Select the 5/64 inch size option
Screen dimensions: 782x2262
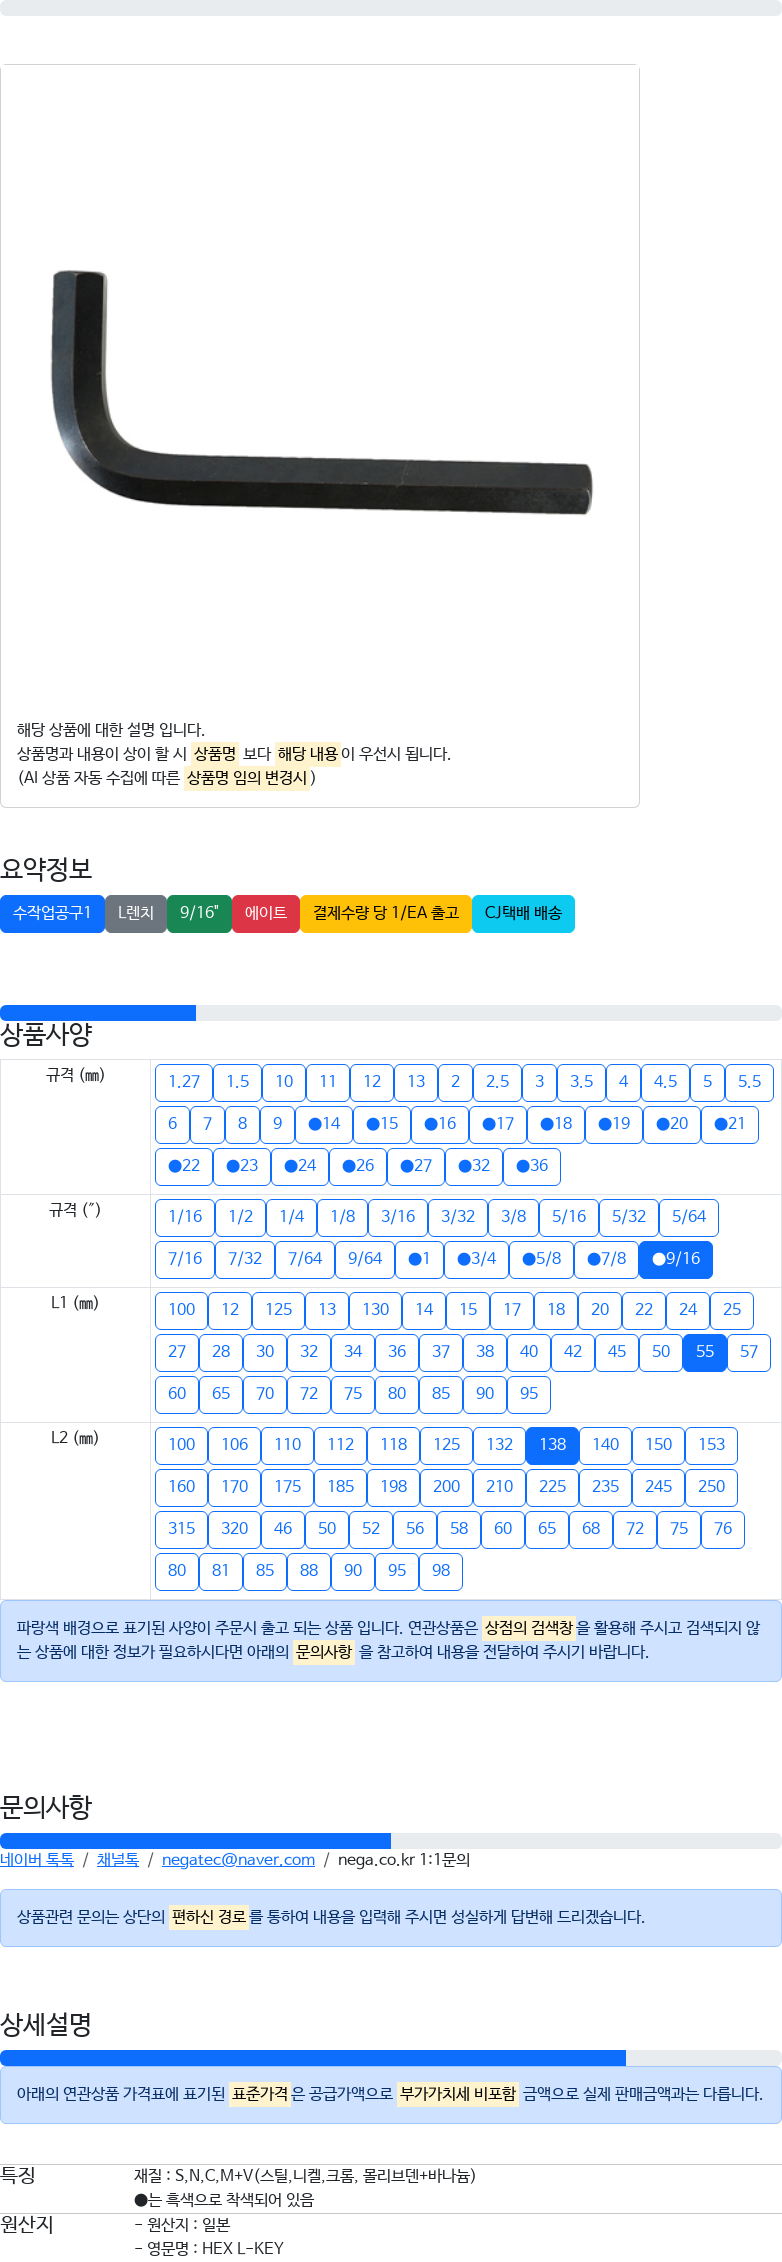click(x=689, y=1217)
